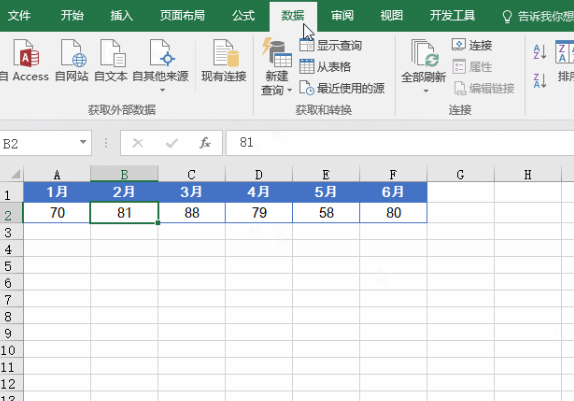Select the active cell containing 81
Viewport: 574px width, 401px height.
pos(124,212)
